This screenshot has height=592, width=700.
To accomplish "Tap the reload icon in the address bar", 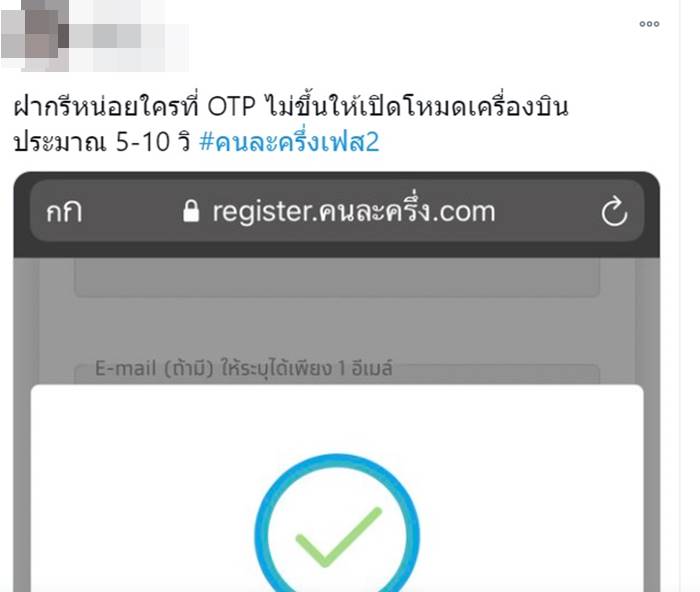I will point(614,211).
